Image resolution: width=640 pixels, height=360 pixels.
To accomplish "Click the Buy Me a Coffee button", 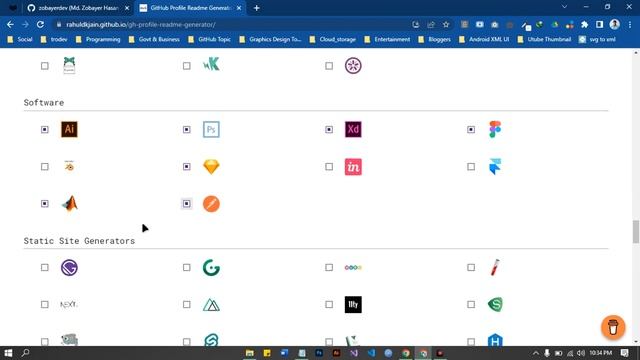I will click(x=613, y=327).
